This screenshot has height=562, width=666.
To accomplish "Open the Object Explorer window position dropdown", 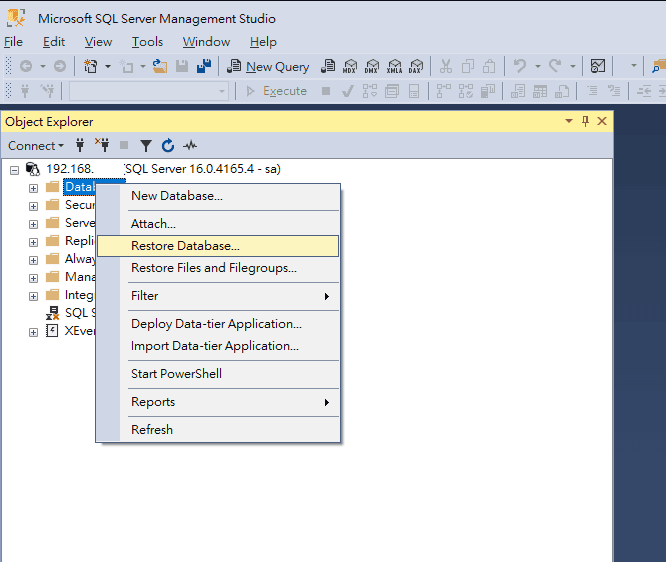I will pos(569,121).
